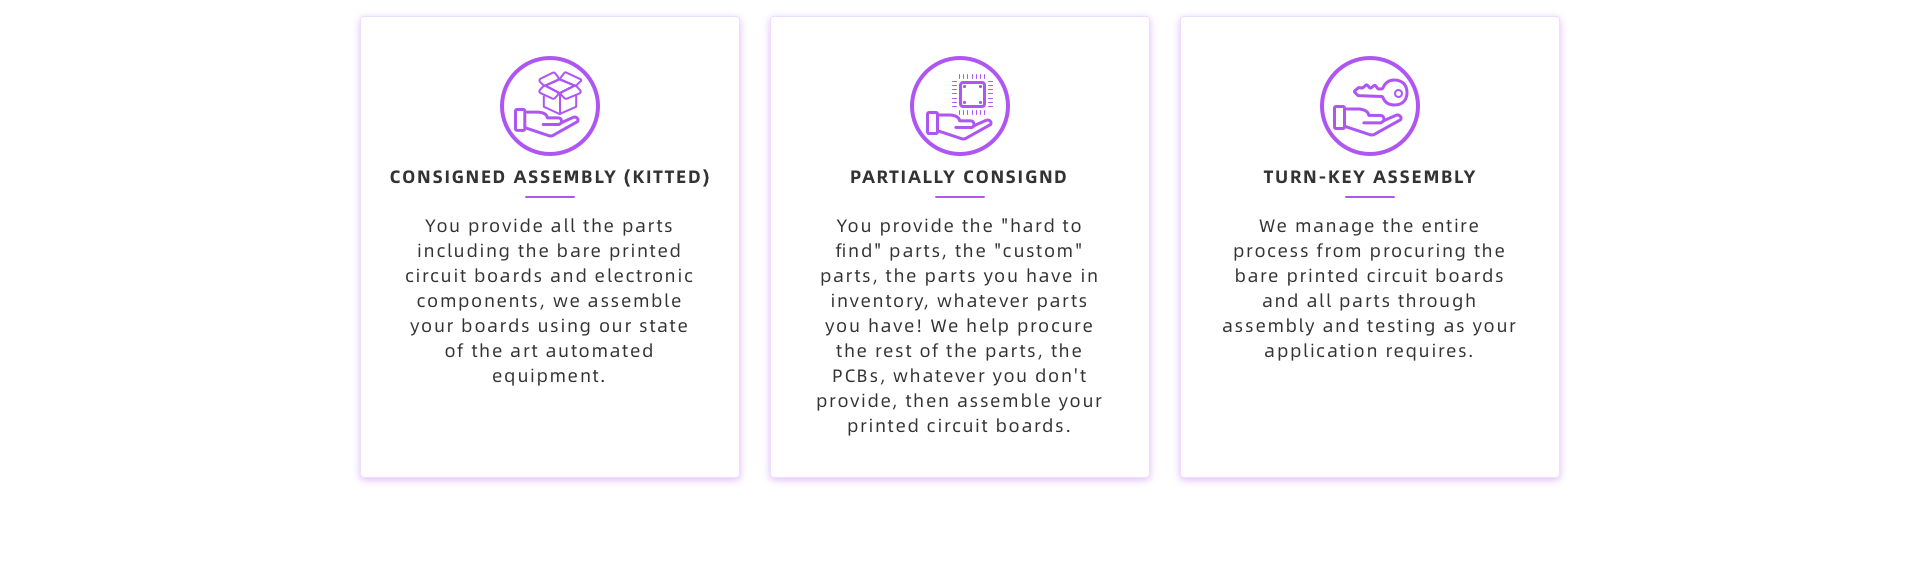The width and height of the screenshot is (1920, 578).
Task: Click the line "printed circuit boards." ending the middle card
Action: coord(960,426)
